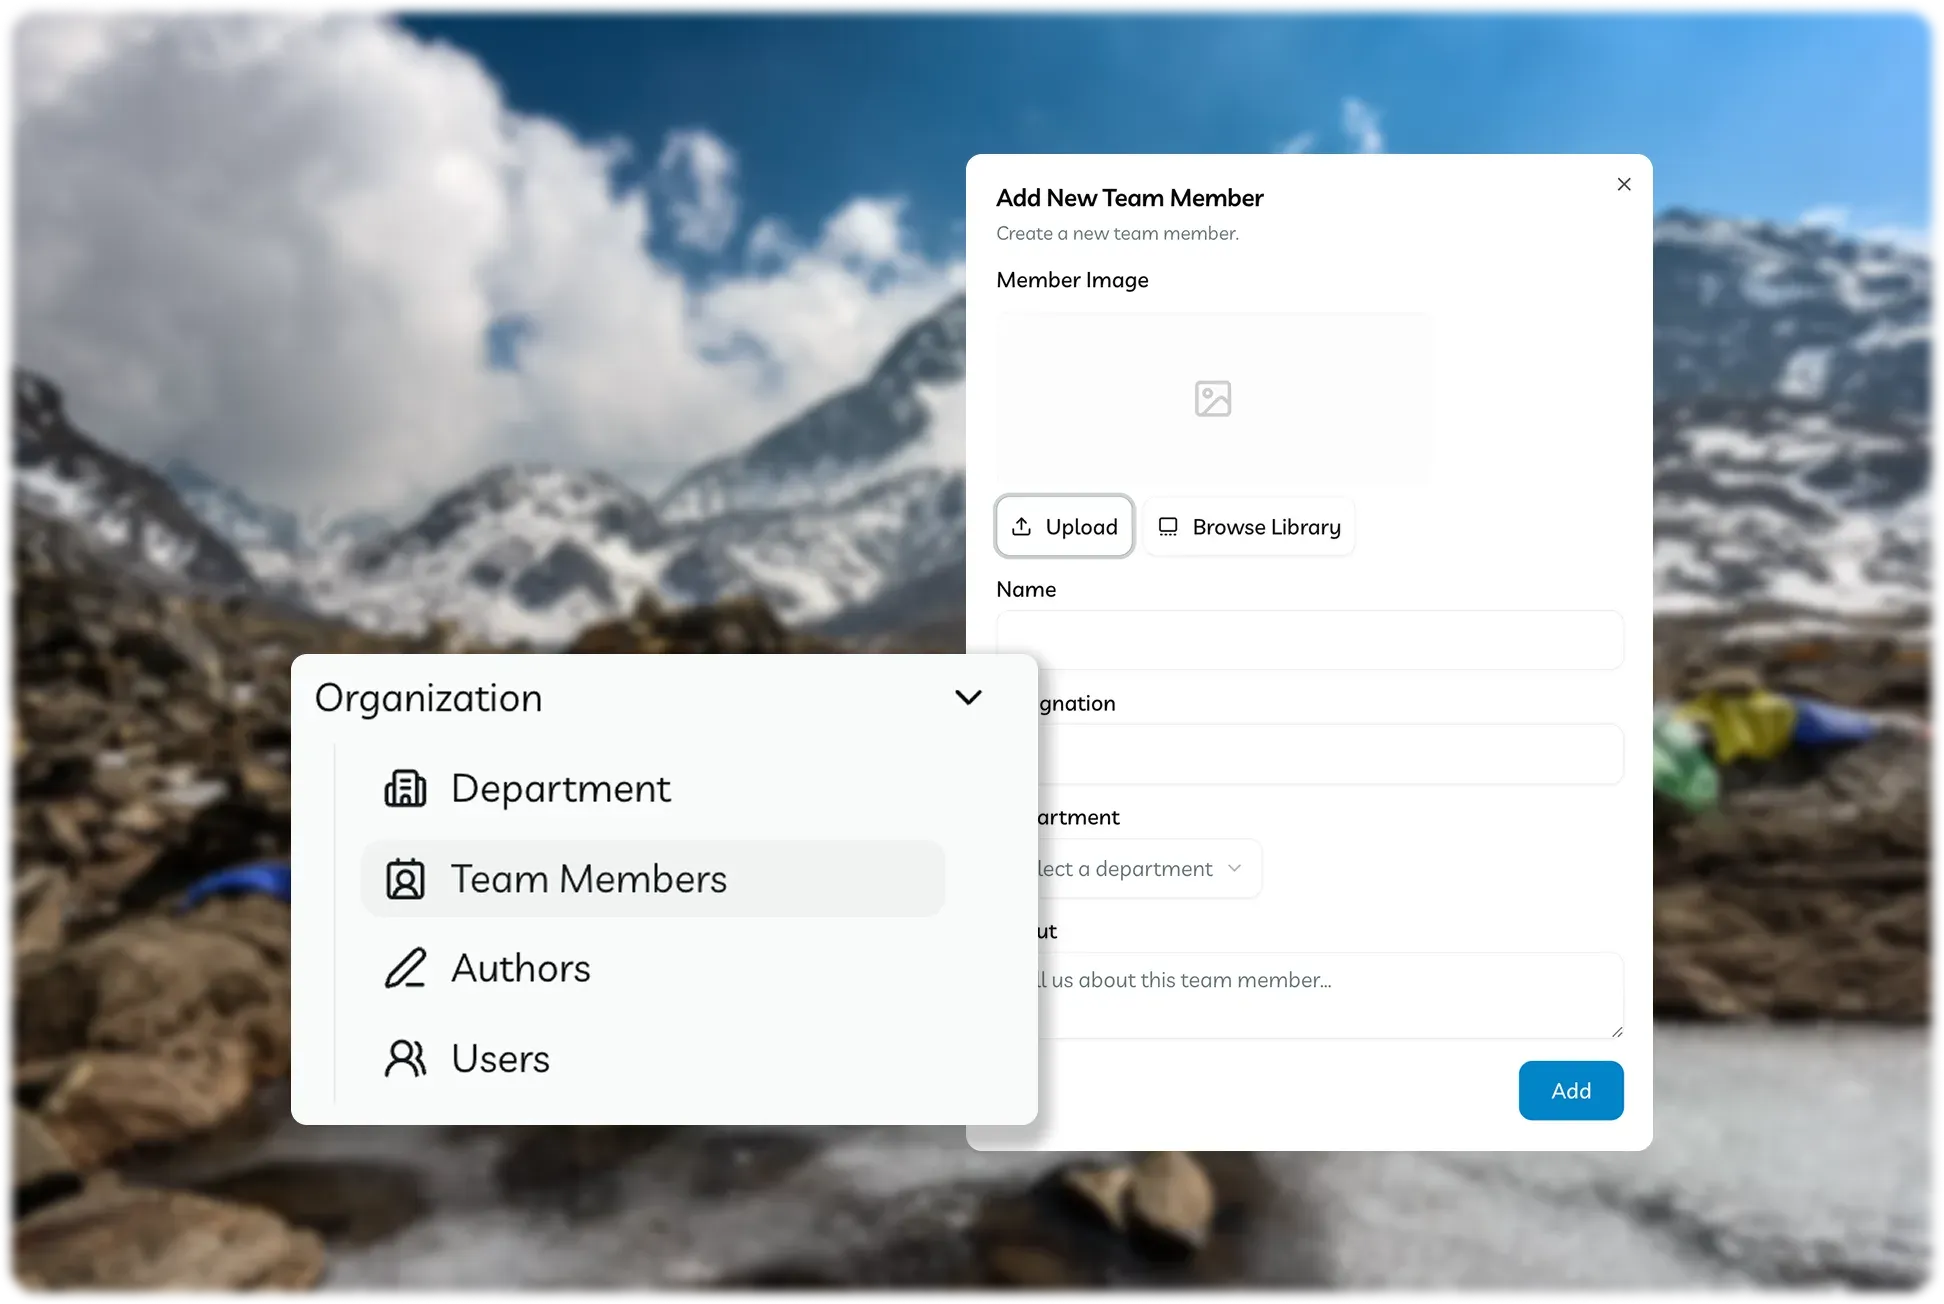Click the image placeholder icon
The width and height of the screenshot is (1944, 1304).
(1213, 399)
